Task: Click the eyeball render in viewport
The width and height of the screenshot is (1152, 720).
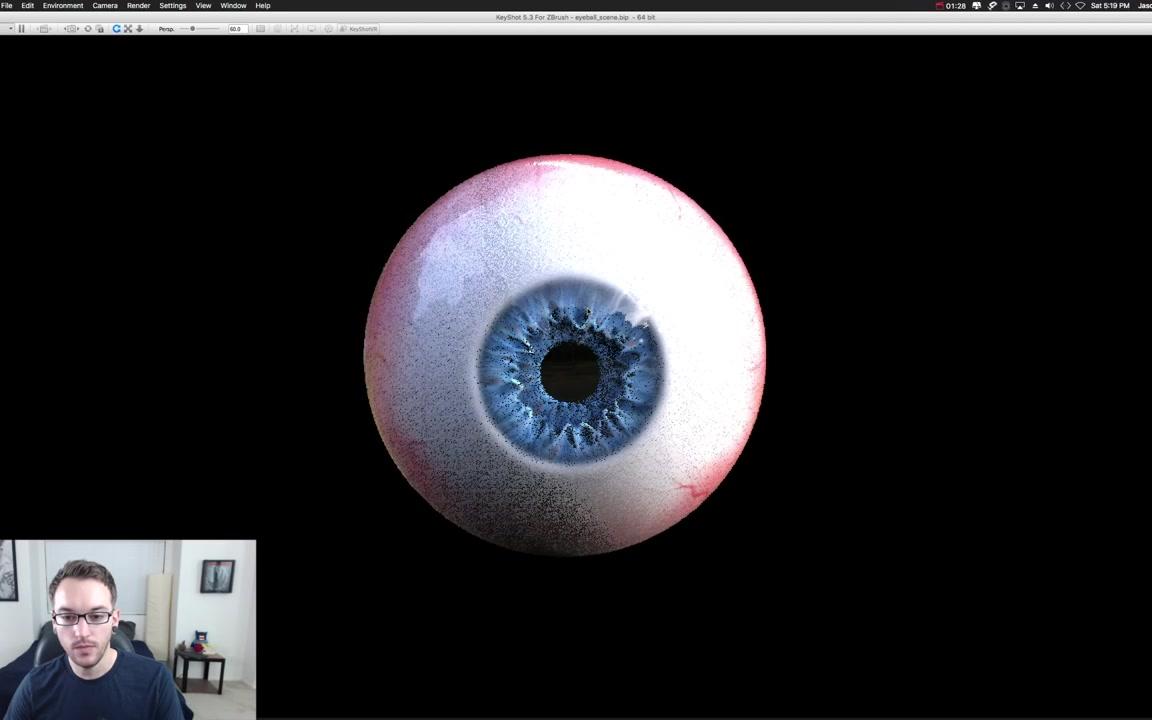Action: [565, 355]
